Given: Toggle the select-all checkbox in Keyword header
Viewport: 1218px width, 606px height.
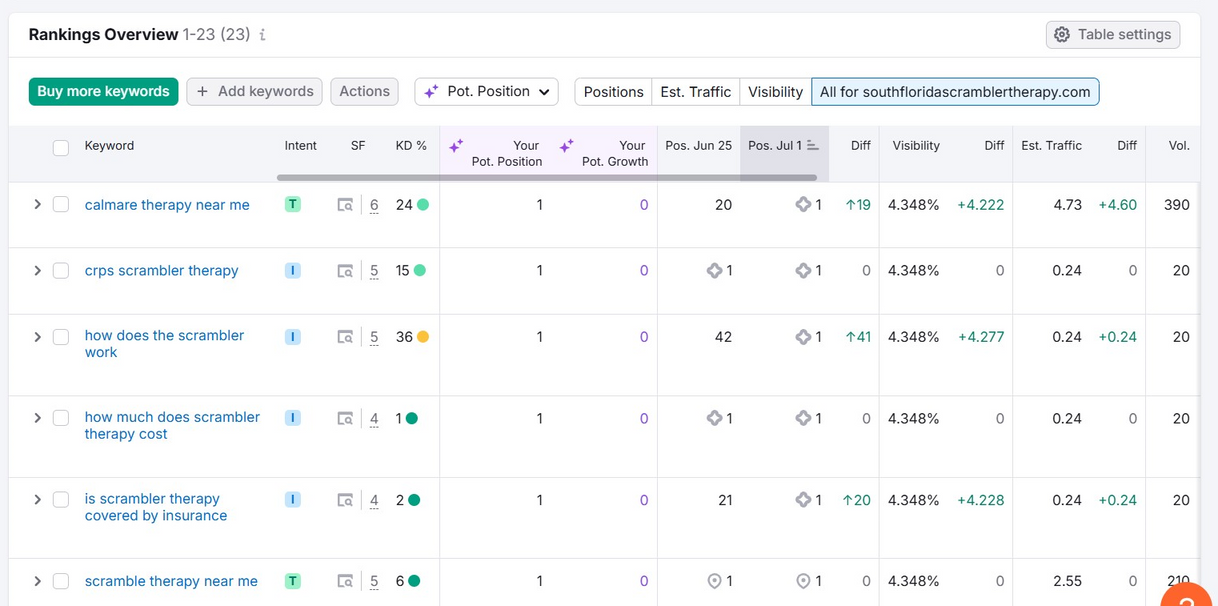Looking at the screenshot, I should [x=61, y=148].
